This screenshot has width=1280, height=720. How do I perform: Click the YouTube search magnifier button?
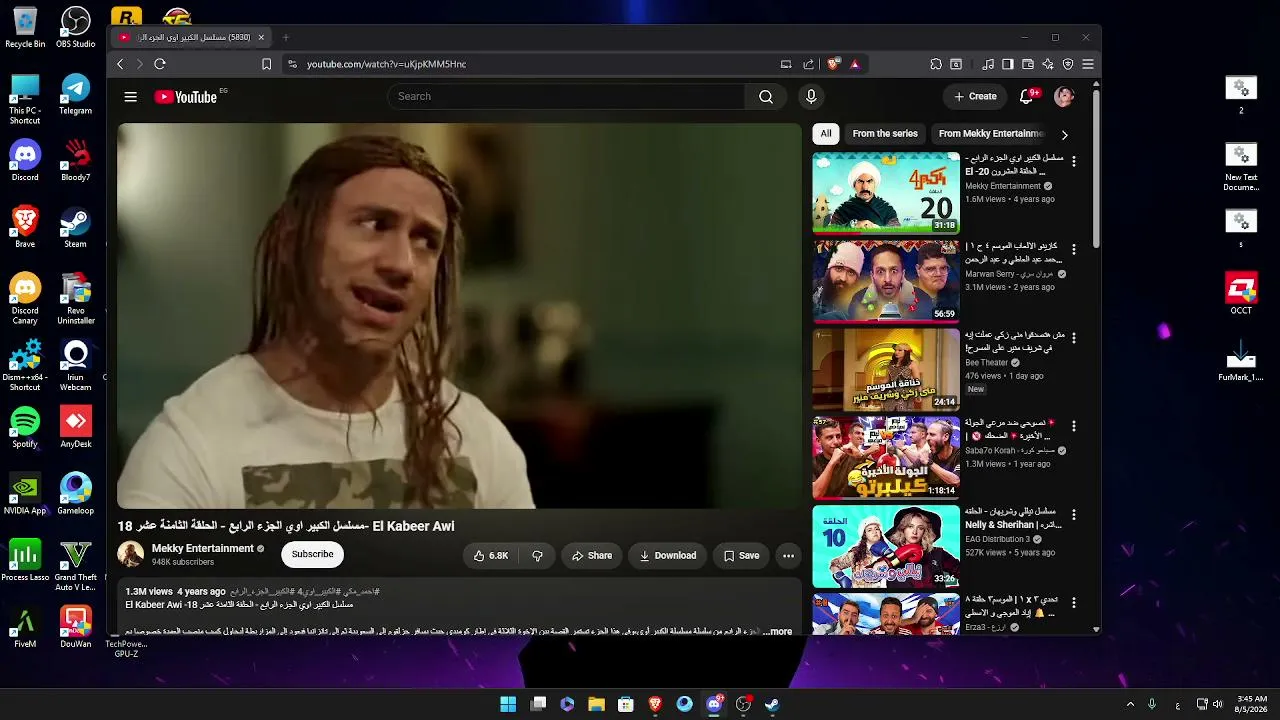(766, 97)
